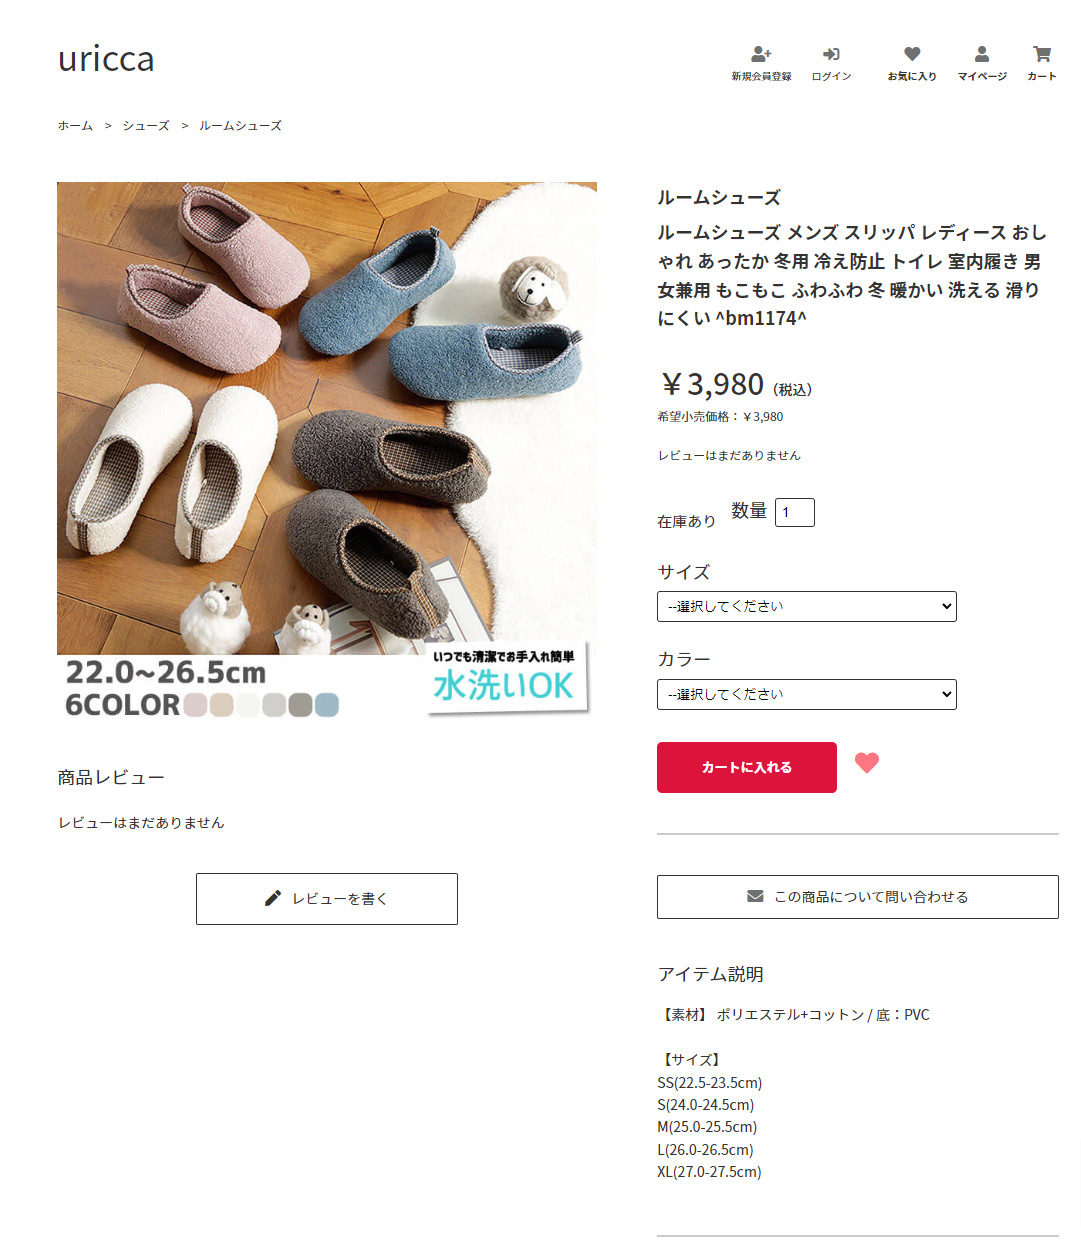Viewport: 1081px width, 1245px height.
Task: Click the uricca site logo
Action: 106,58
